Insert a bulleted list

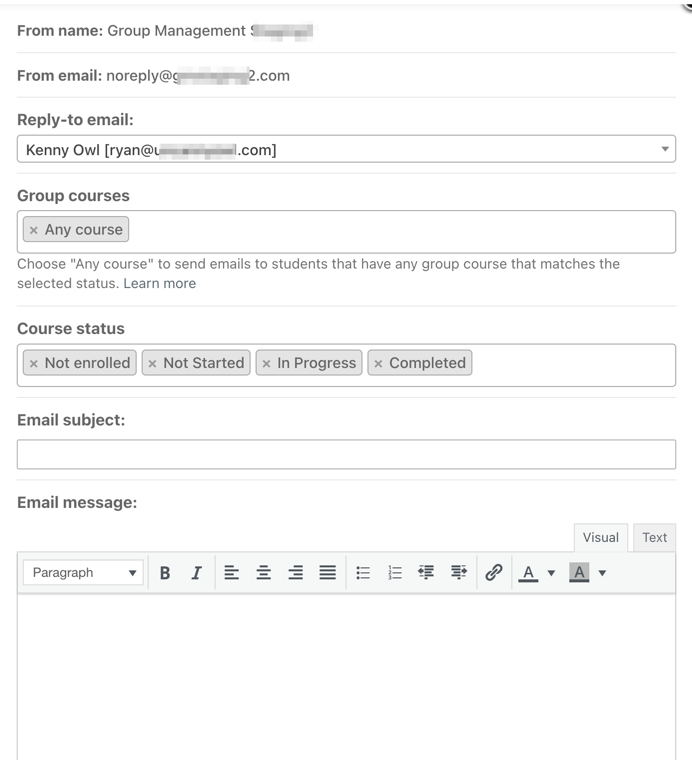(x=363, y=573)
